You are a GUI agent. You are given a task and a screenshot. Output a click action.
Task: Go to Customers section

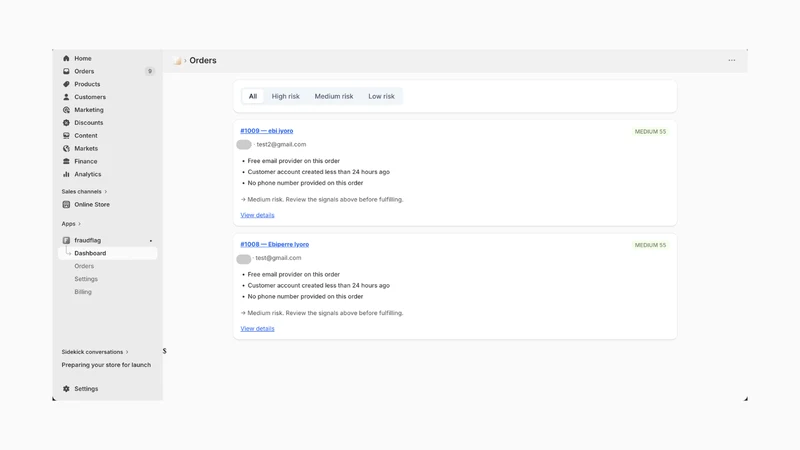90,97
